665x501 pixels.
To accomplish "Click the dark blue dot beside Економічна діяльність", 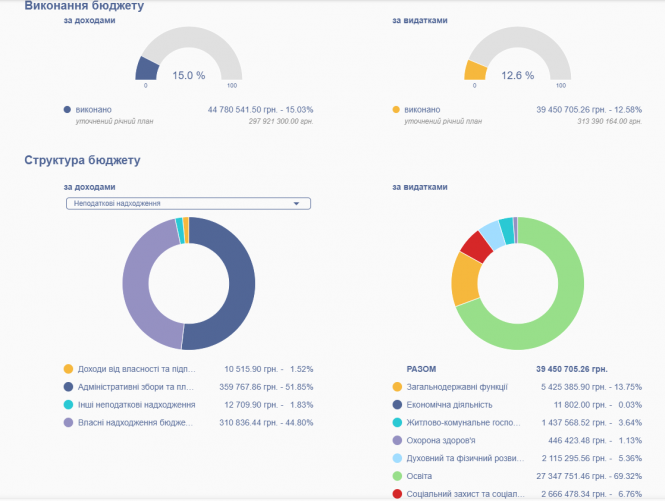I will [397, 404].
